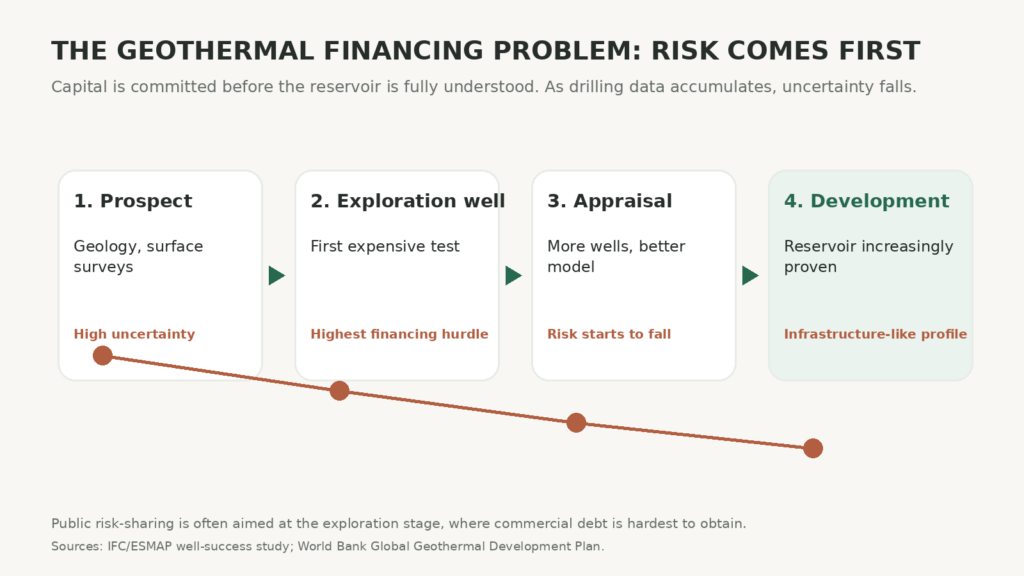
Task: Select the 'Highest financing hurdle' label
Action: [x=399, y=334]
